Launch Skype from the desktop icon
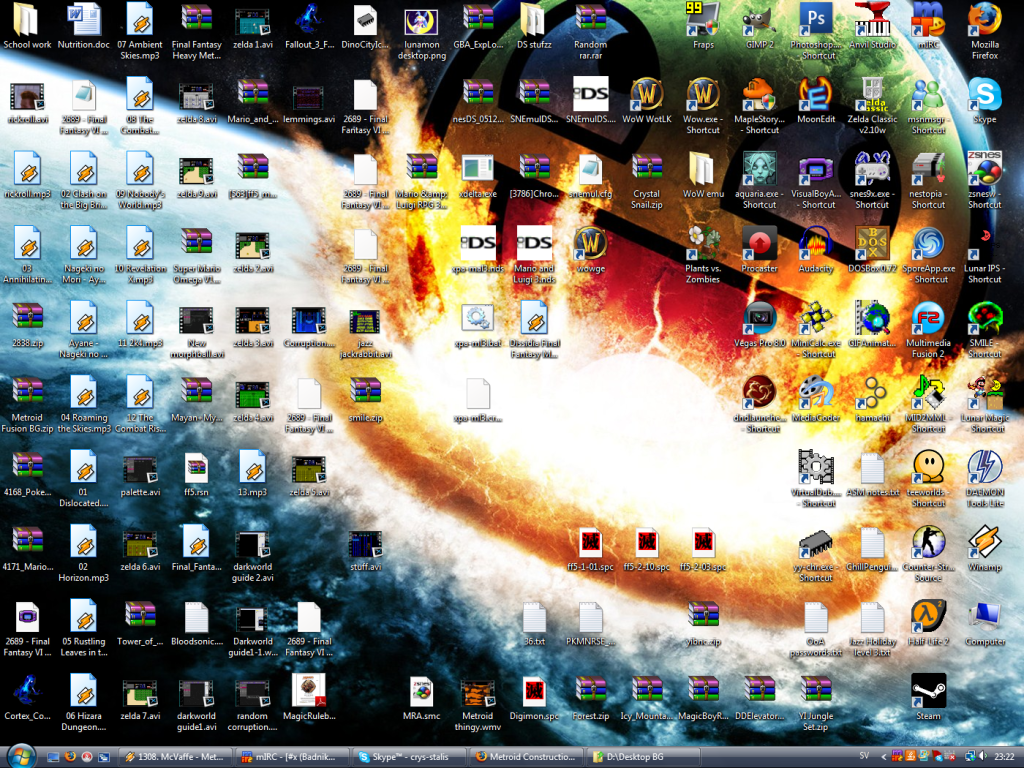Screen dimensions: 1024x768 pyautogui.click(x=984, y=96)
